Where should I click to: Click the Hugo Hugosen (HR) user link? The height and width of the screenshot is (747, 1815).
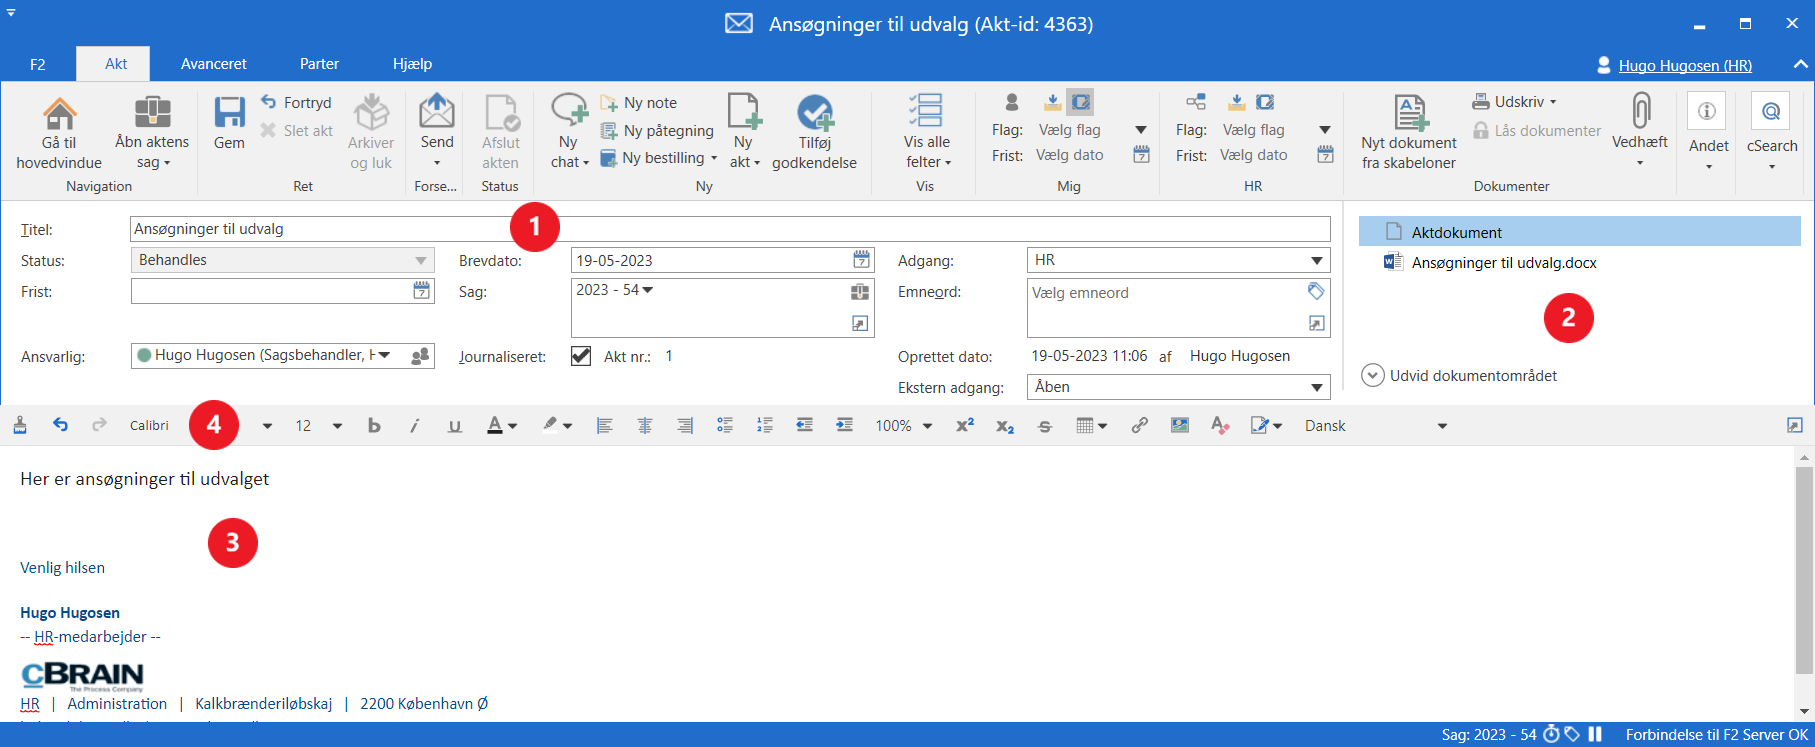1685,65
